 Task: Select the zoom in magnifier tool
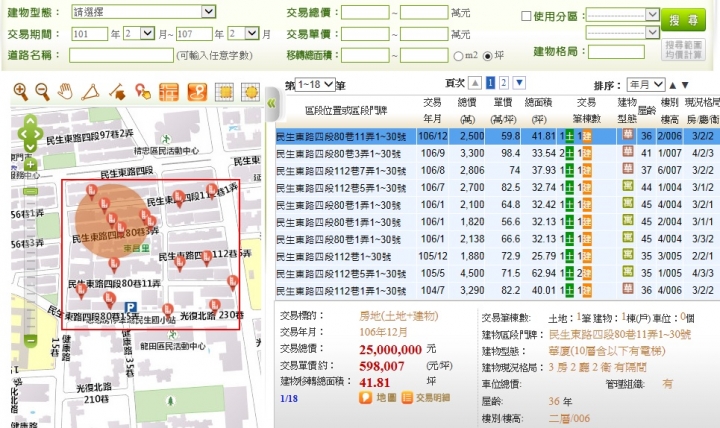[20, 92]
